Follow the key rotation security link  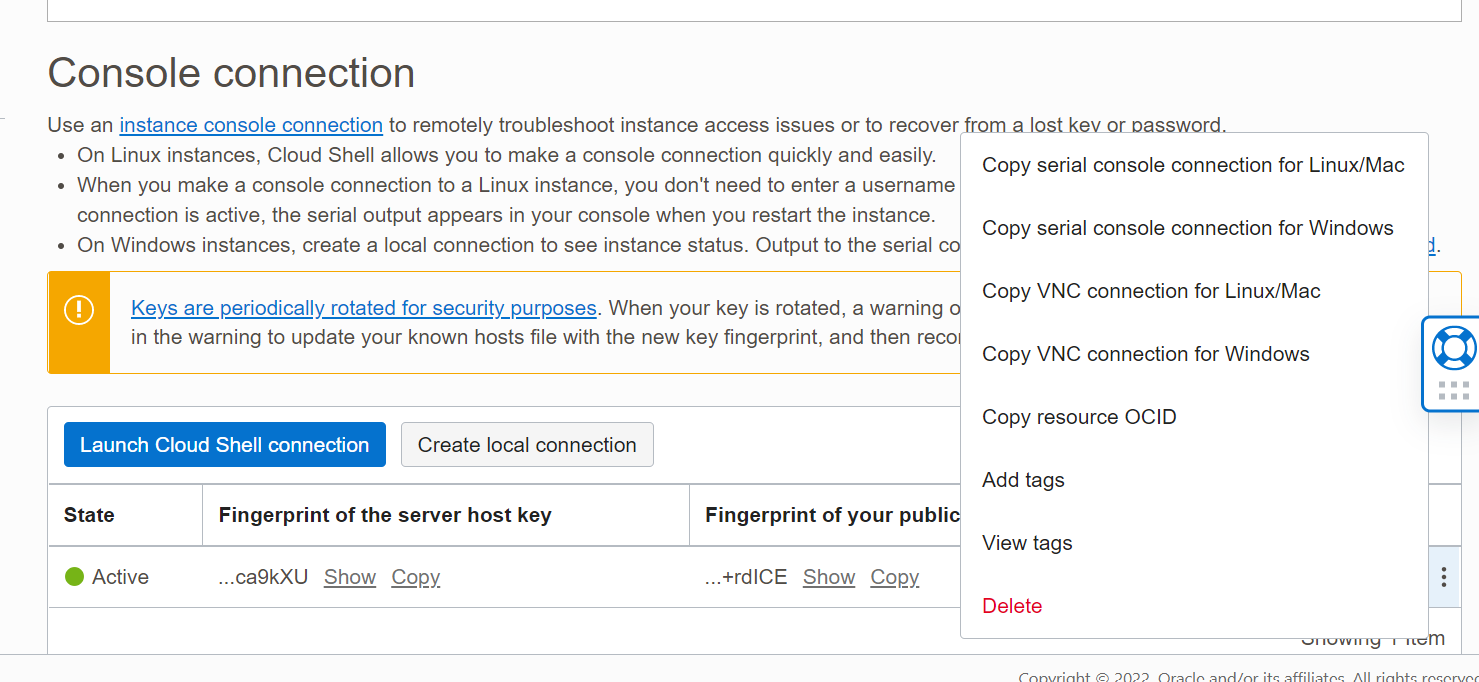tap(364, 308)
